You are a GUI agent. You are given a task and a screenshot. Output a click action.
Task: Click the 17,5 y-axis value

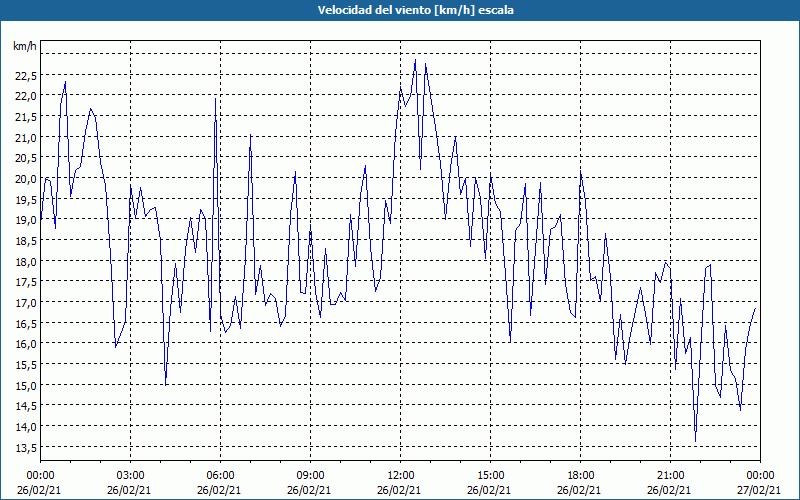coord(26,282)
